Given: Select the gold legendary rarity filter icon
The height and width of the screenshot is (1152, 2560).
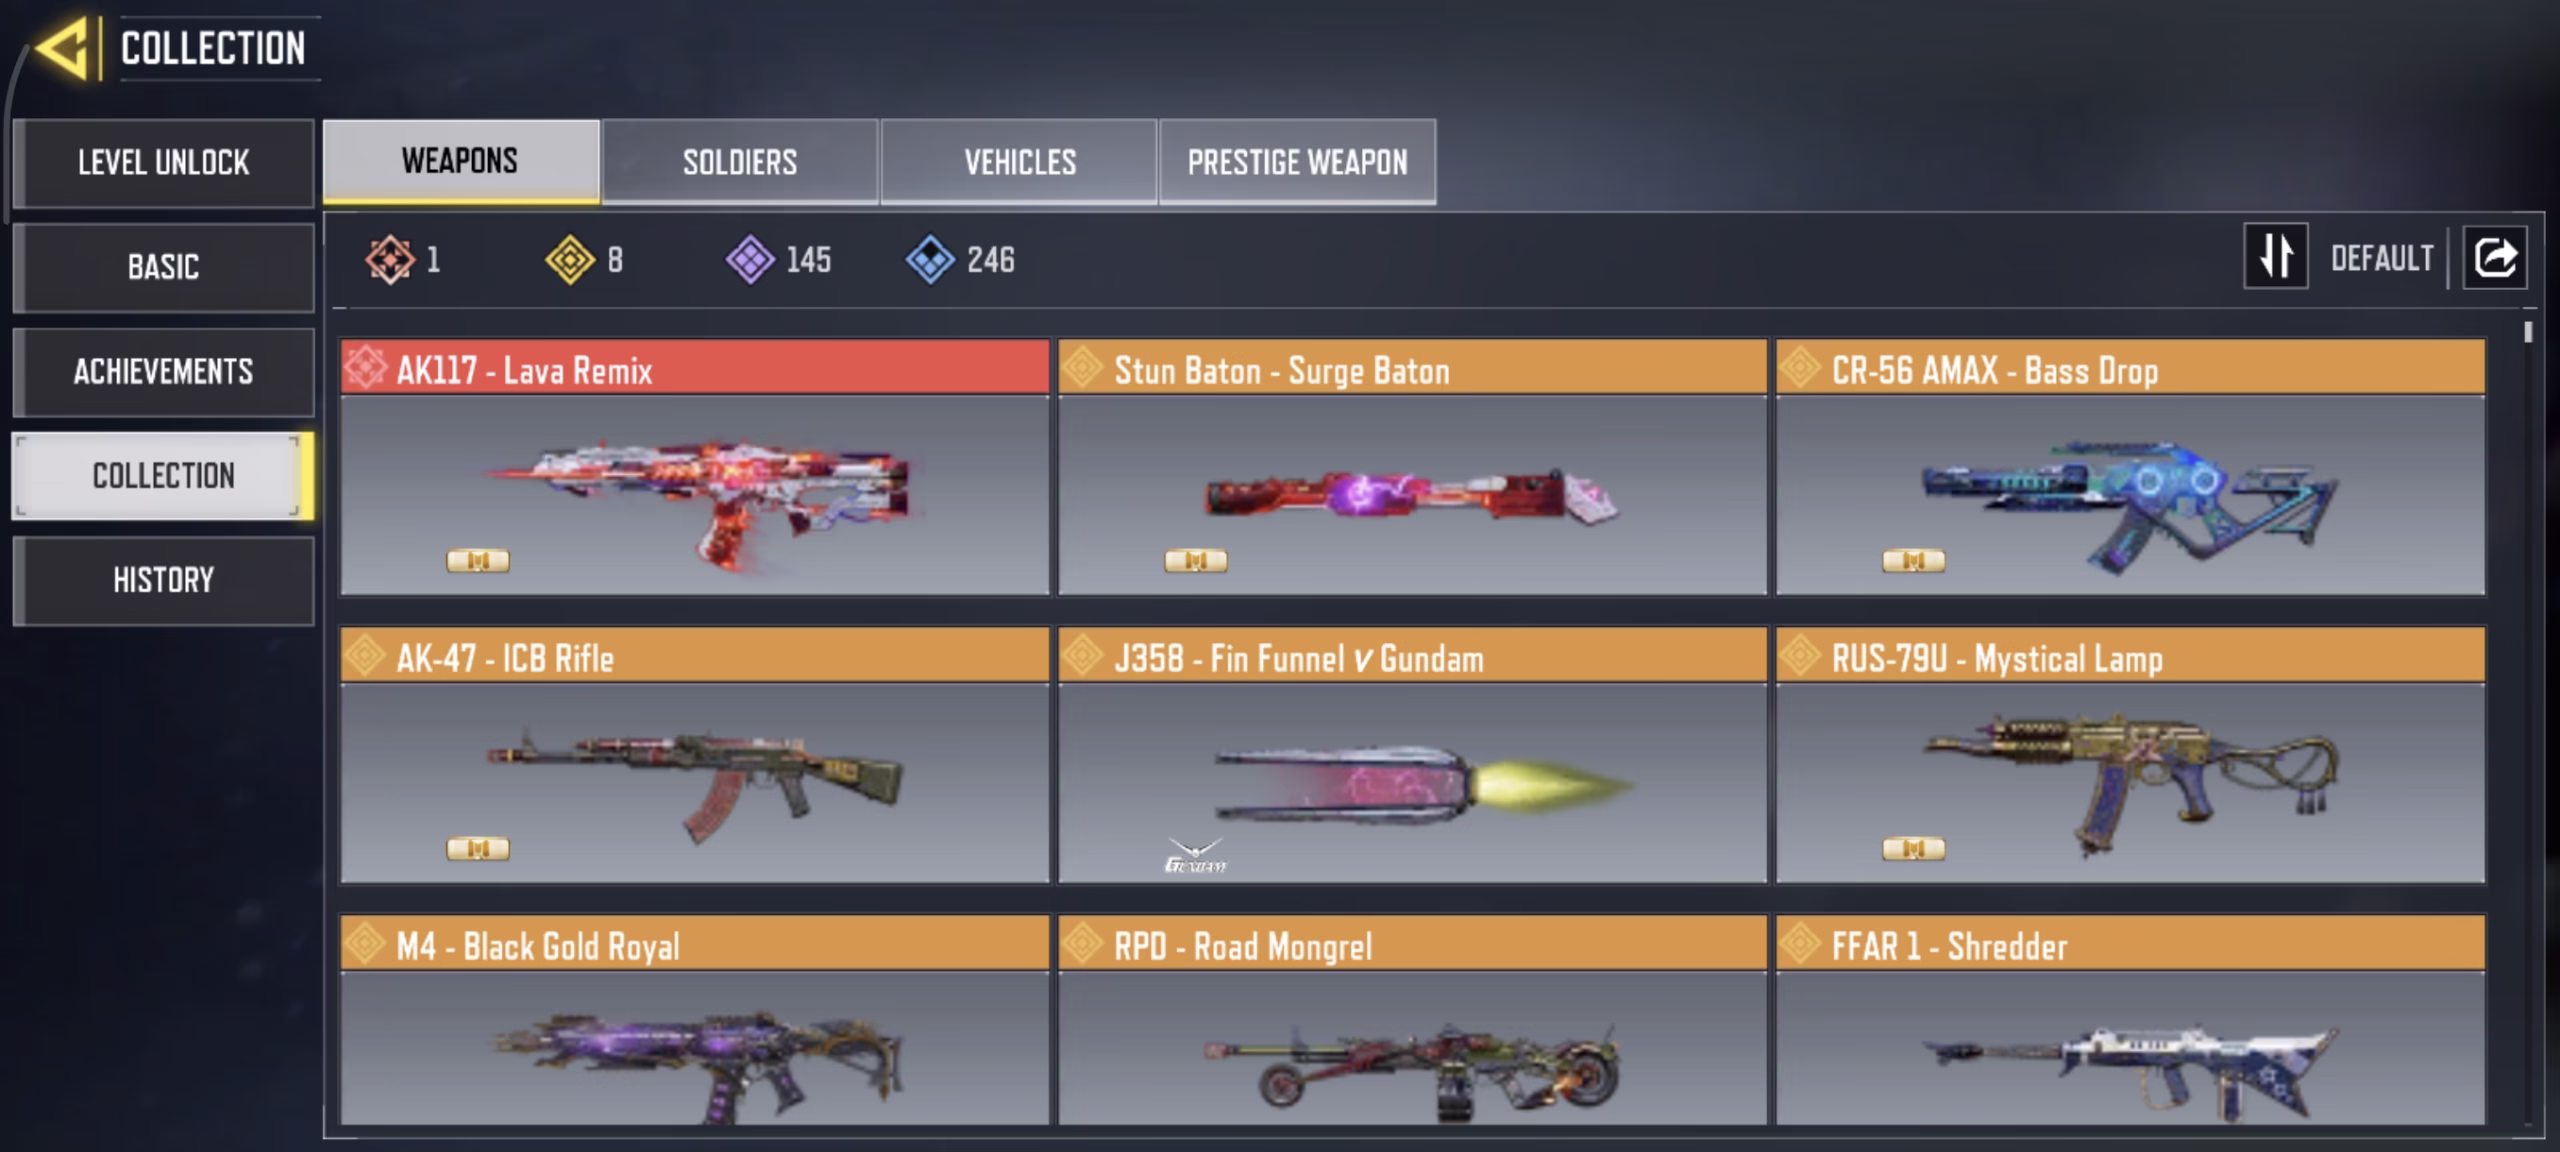Looking at the screenshot, I should [x=570, y=260].
